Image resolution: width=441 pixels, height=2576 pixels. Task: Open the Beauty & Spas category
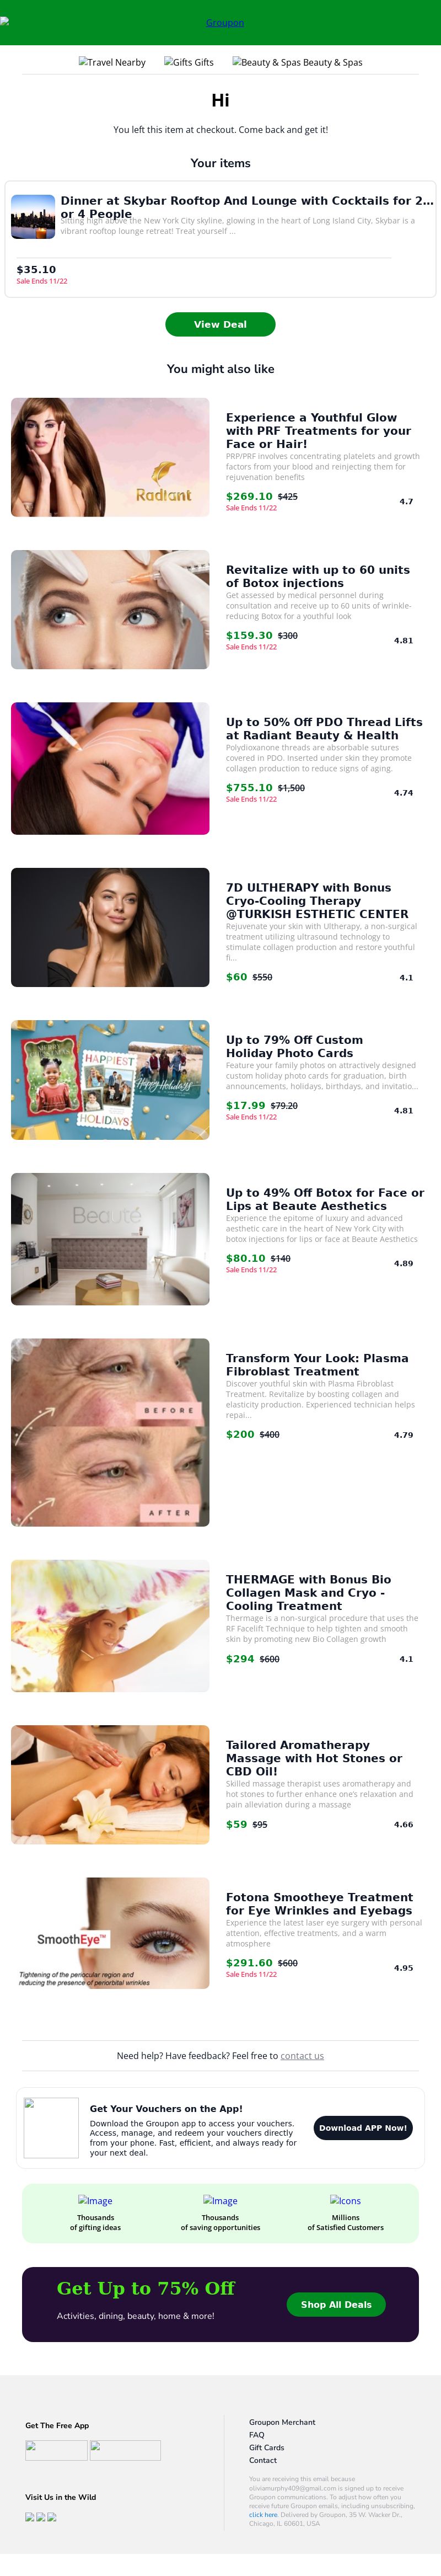[297, 62]
